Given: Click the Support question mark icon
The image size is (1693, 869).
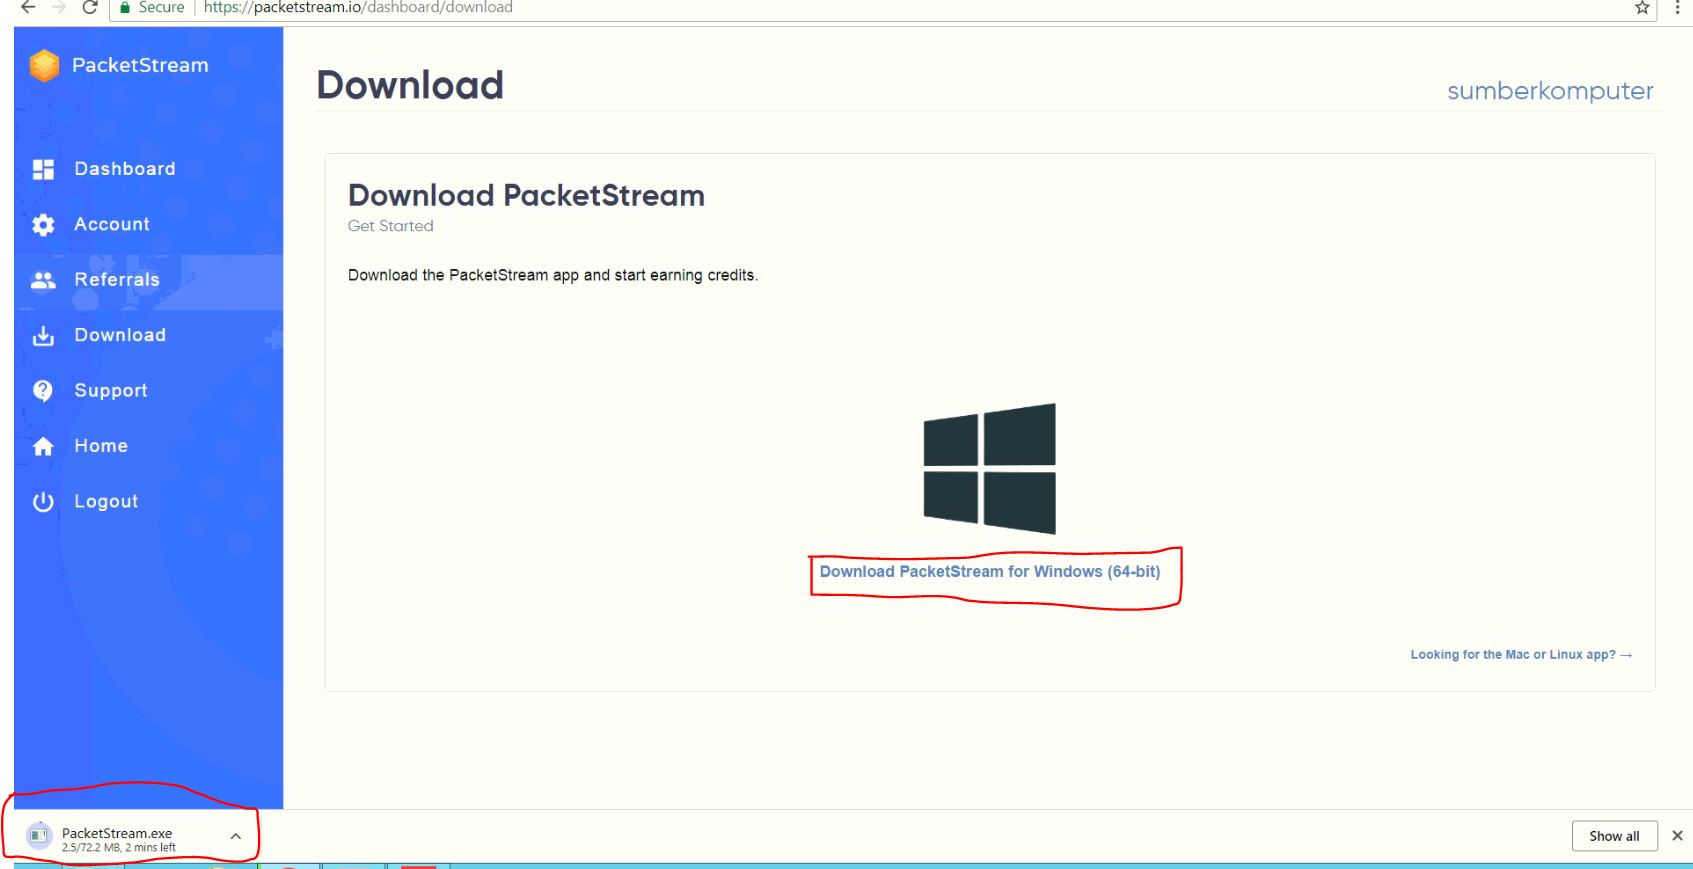Looking at the screenshot, I should pos(43,391).
